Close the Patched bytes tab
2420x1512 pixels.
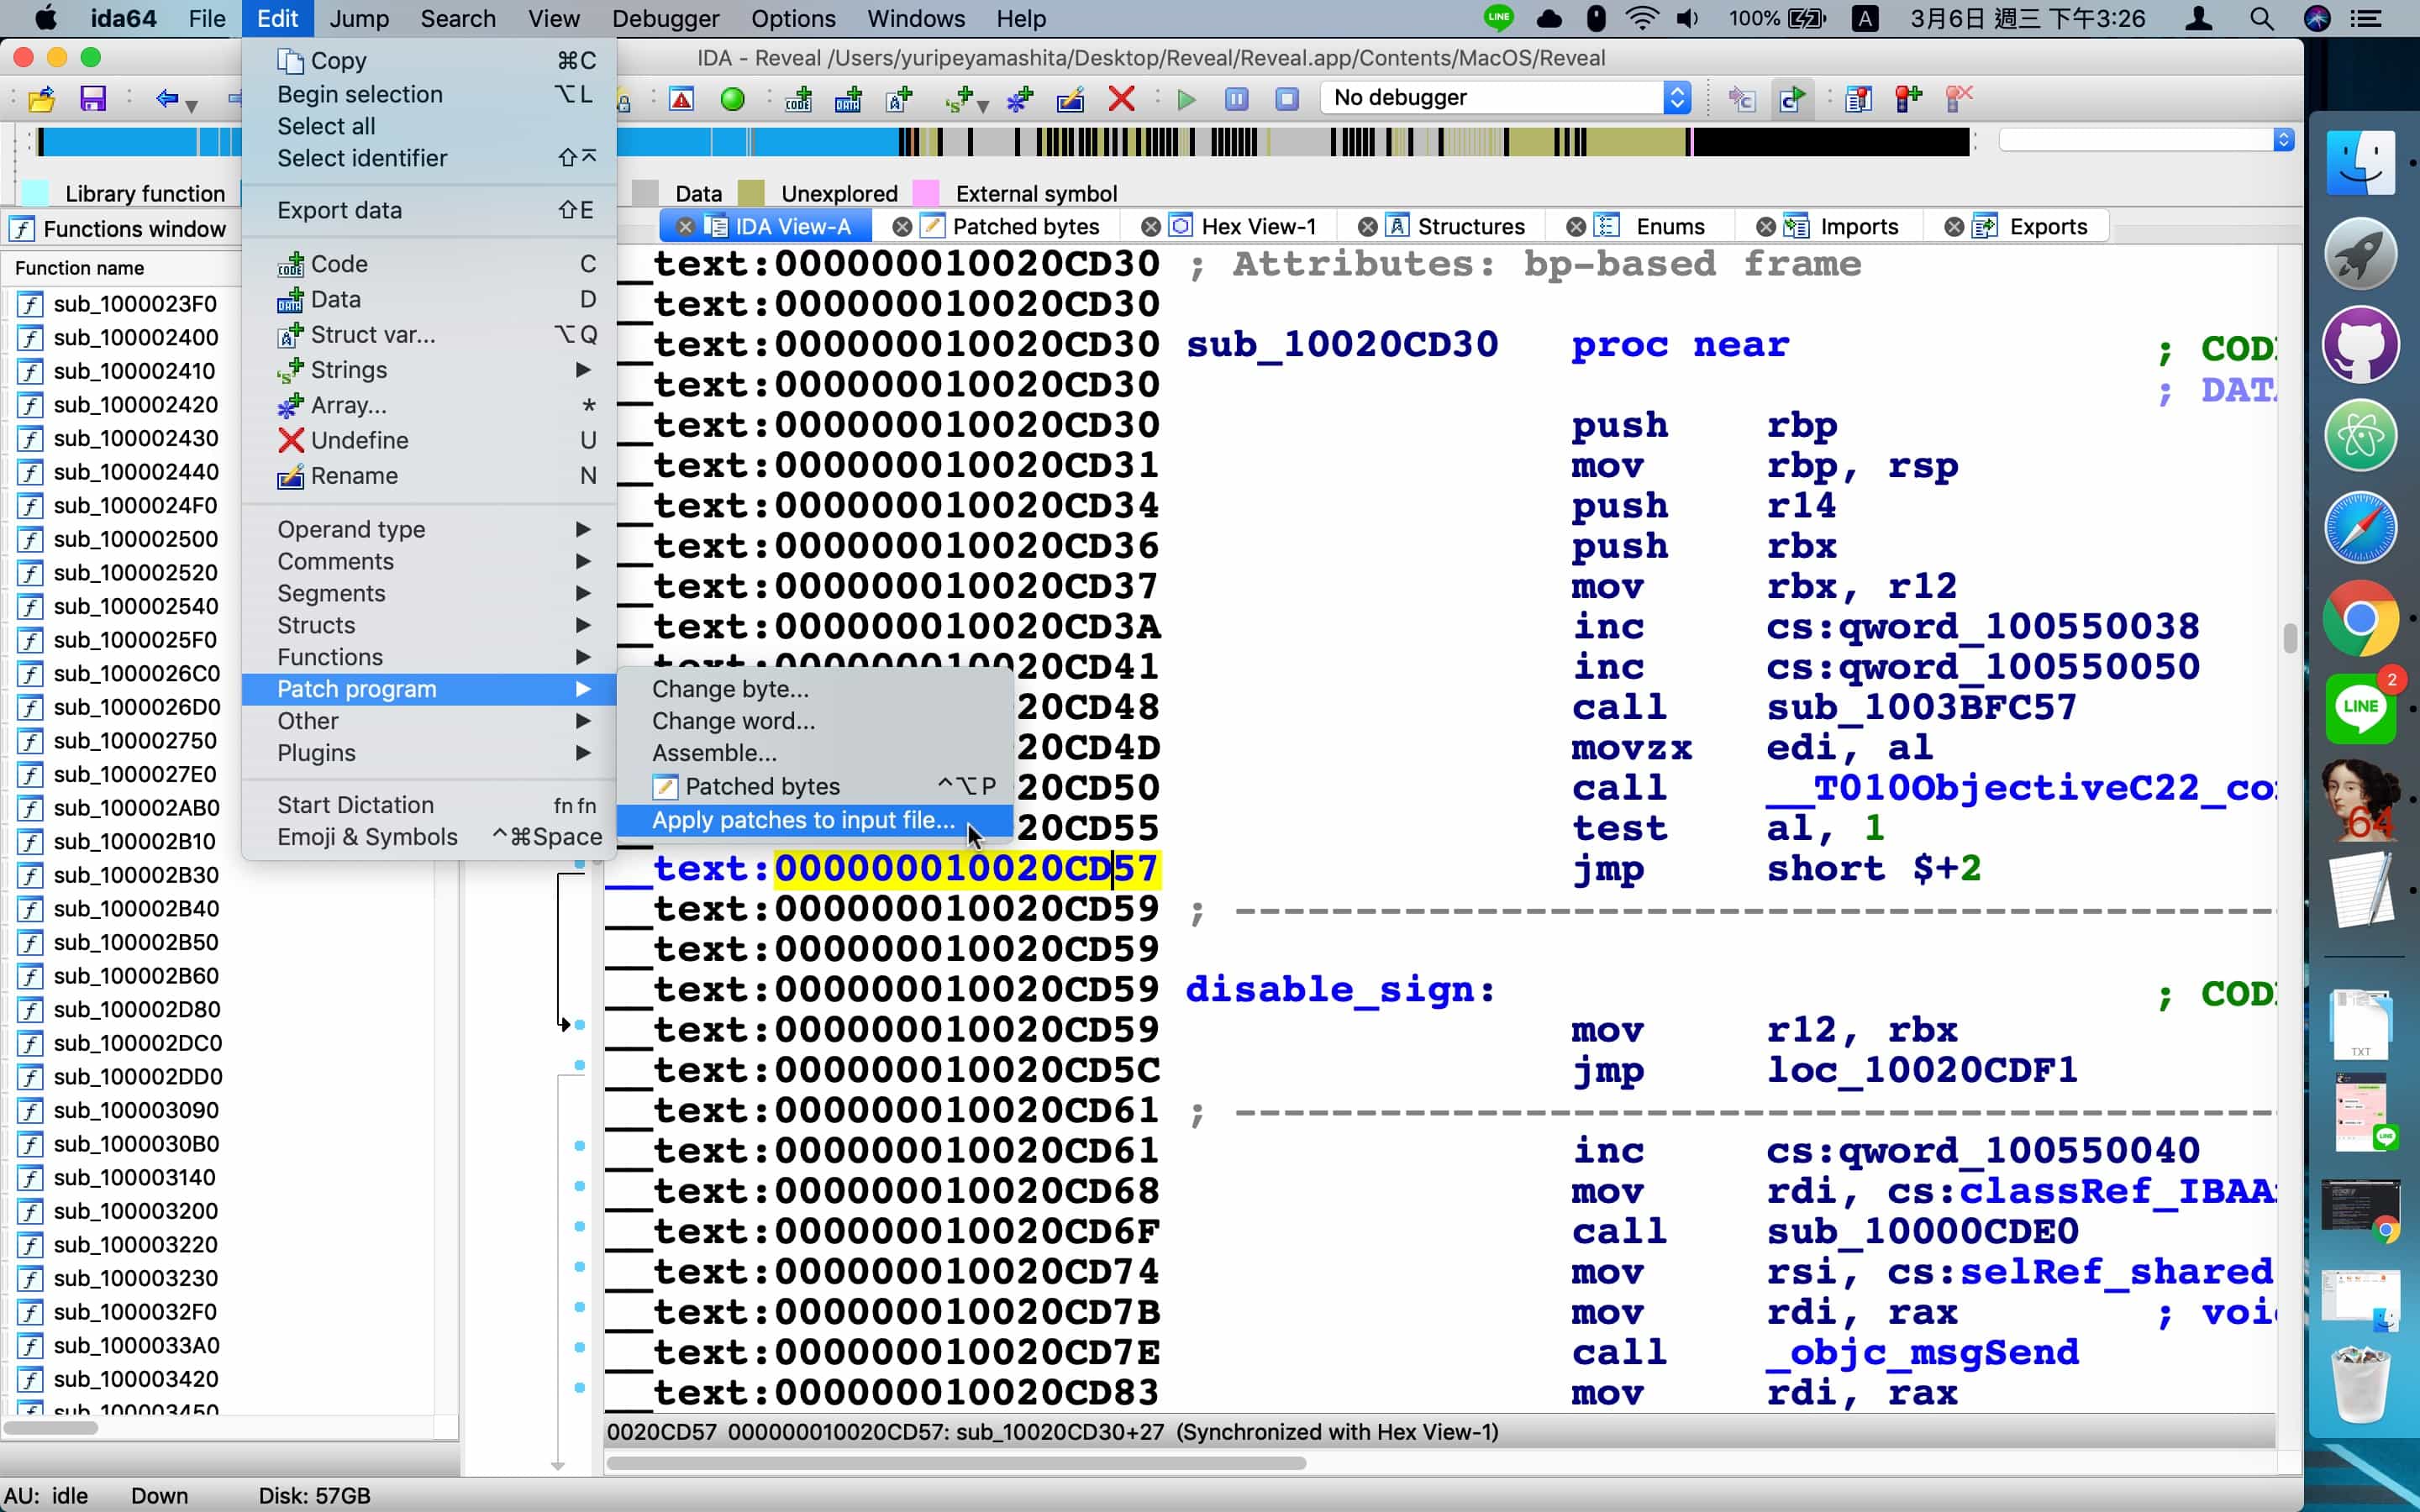coord(901,227)
